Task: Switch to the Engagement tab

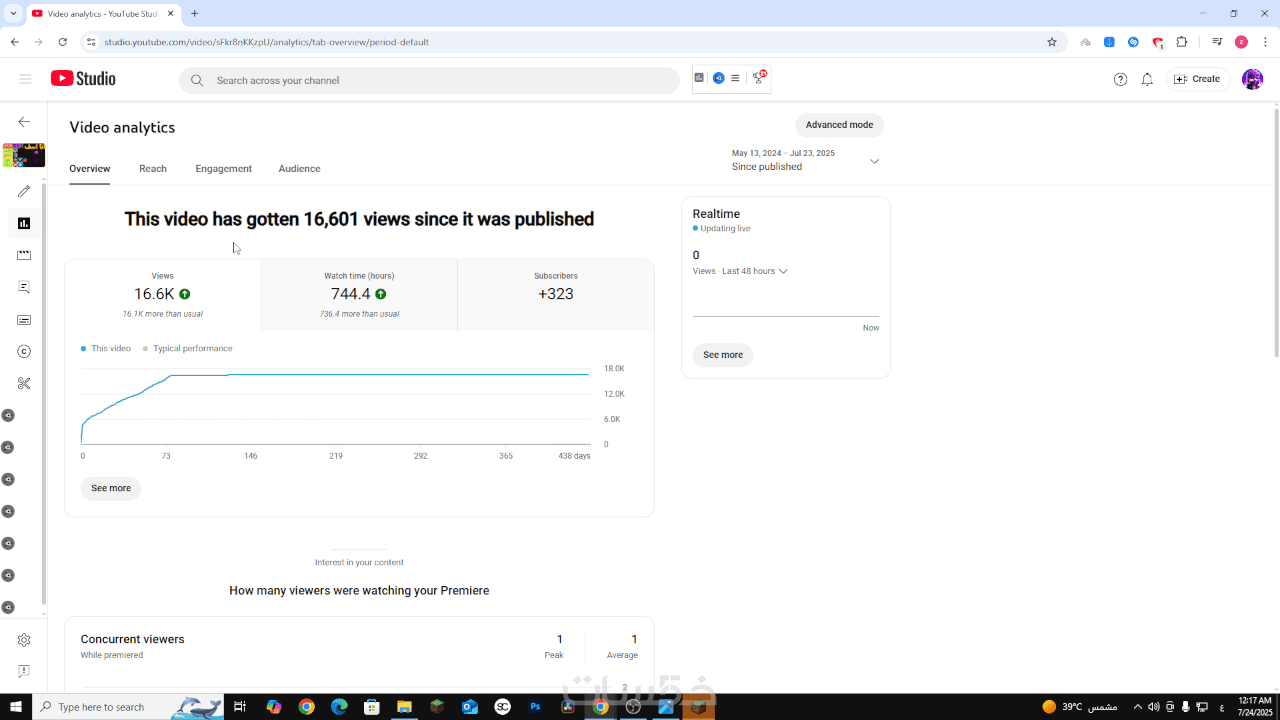Action: (x=224, y=169)
